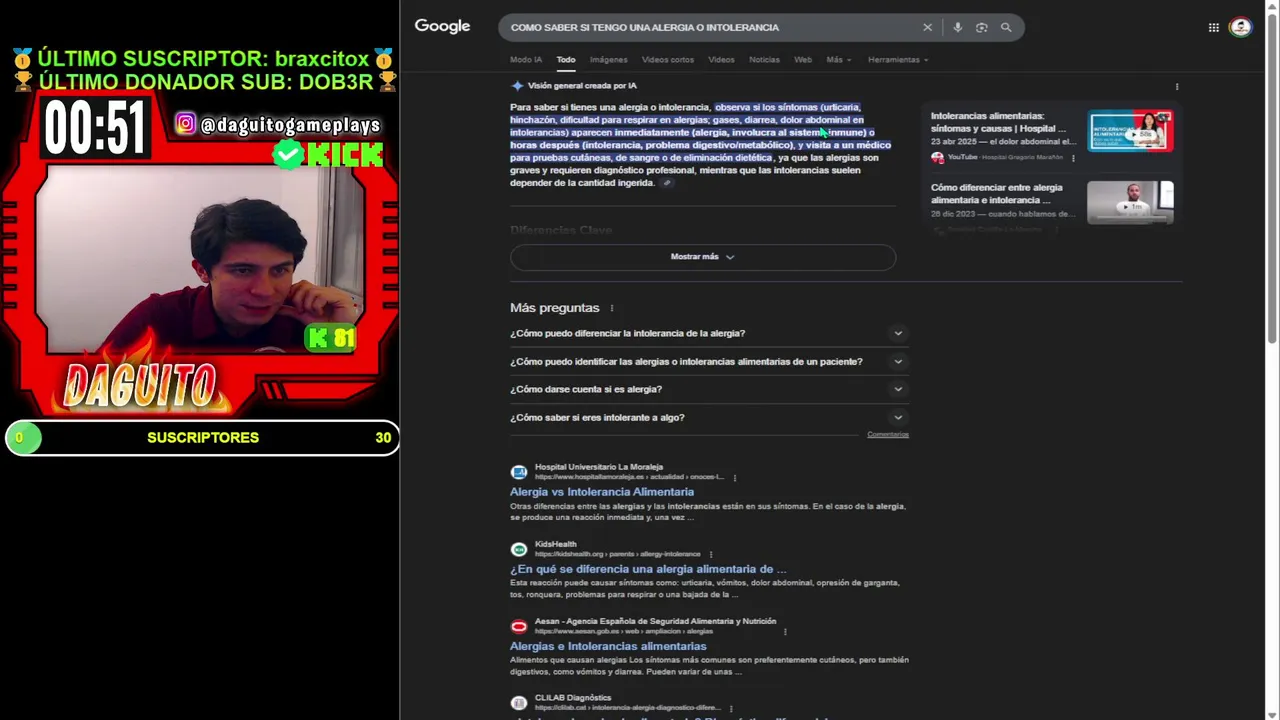The image size is (1280, 720).
Task: Submit search with the magnifier icon
Action: click(1006, 27)
